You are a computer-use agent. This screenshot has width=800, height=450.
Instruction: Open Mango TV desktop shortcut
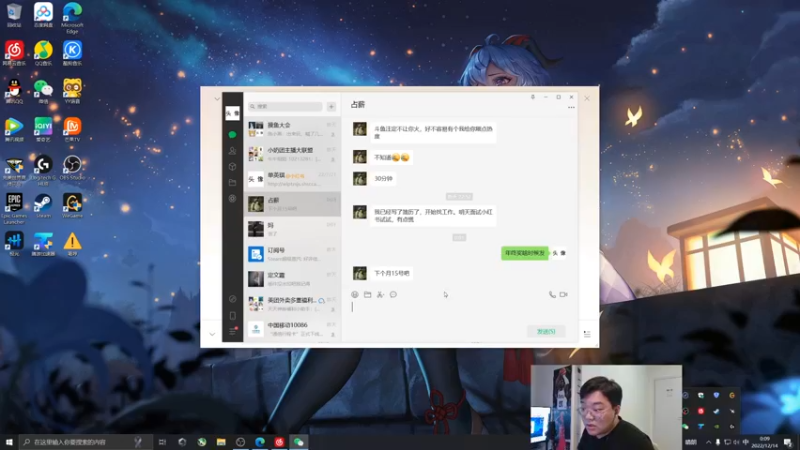(72, 130)
